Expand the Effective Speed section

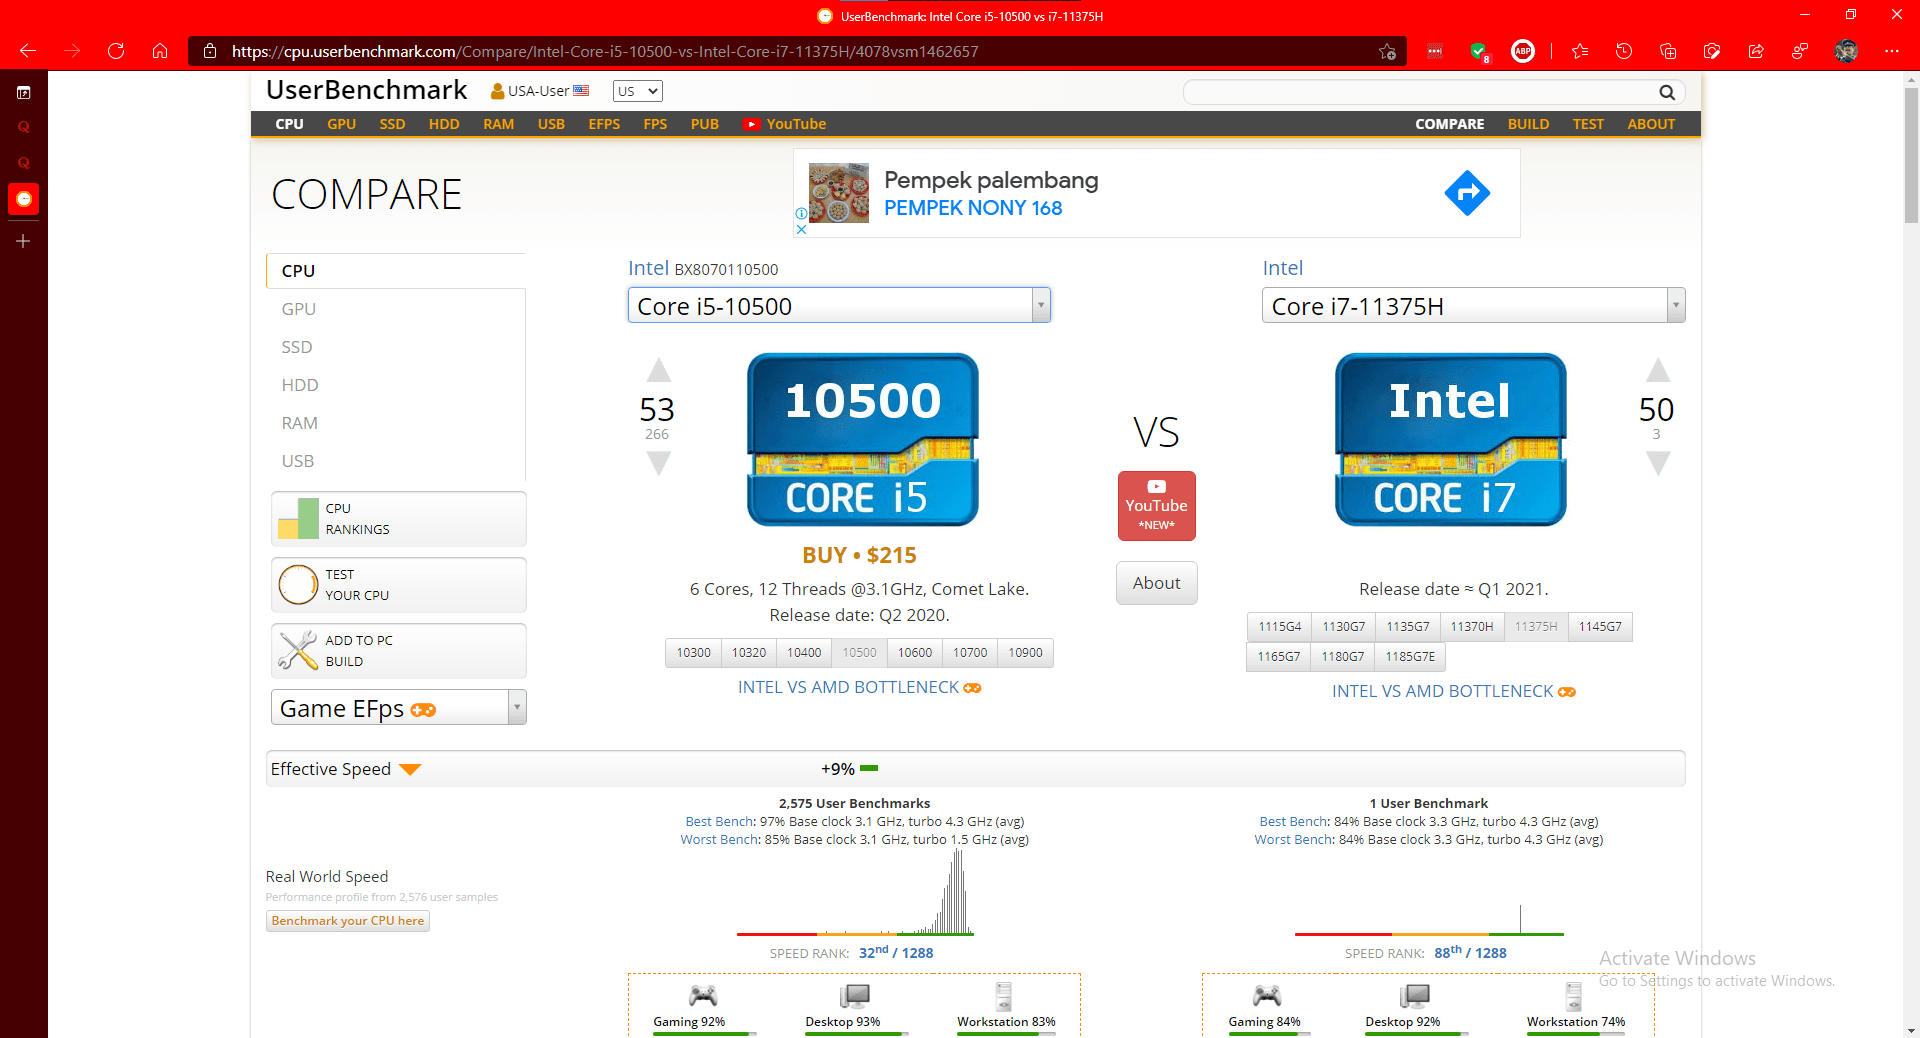coord(410,769)
